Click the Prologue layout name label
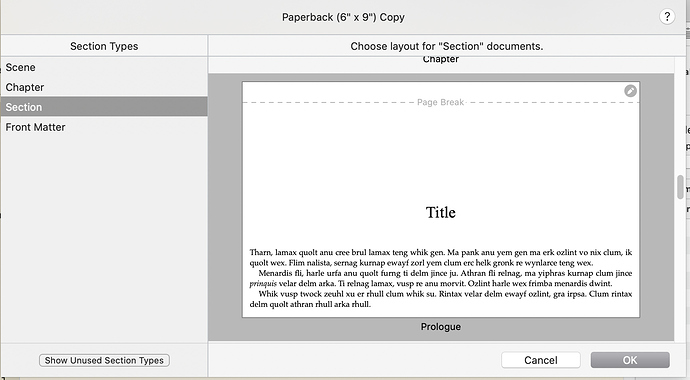Image resolution: width=690 pixels, height=380 pixels. 440,327
